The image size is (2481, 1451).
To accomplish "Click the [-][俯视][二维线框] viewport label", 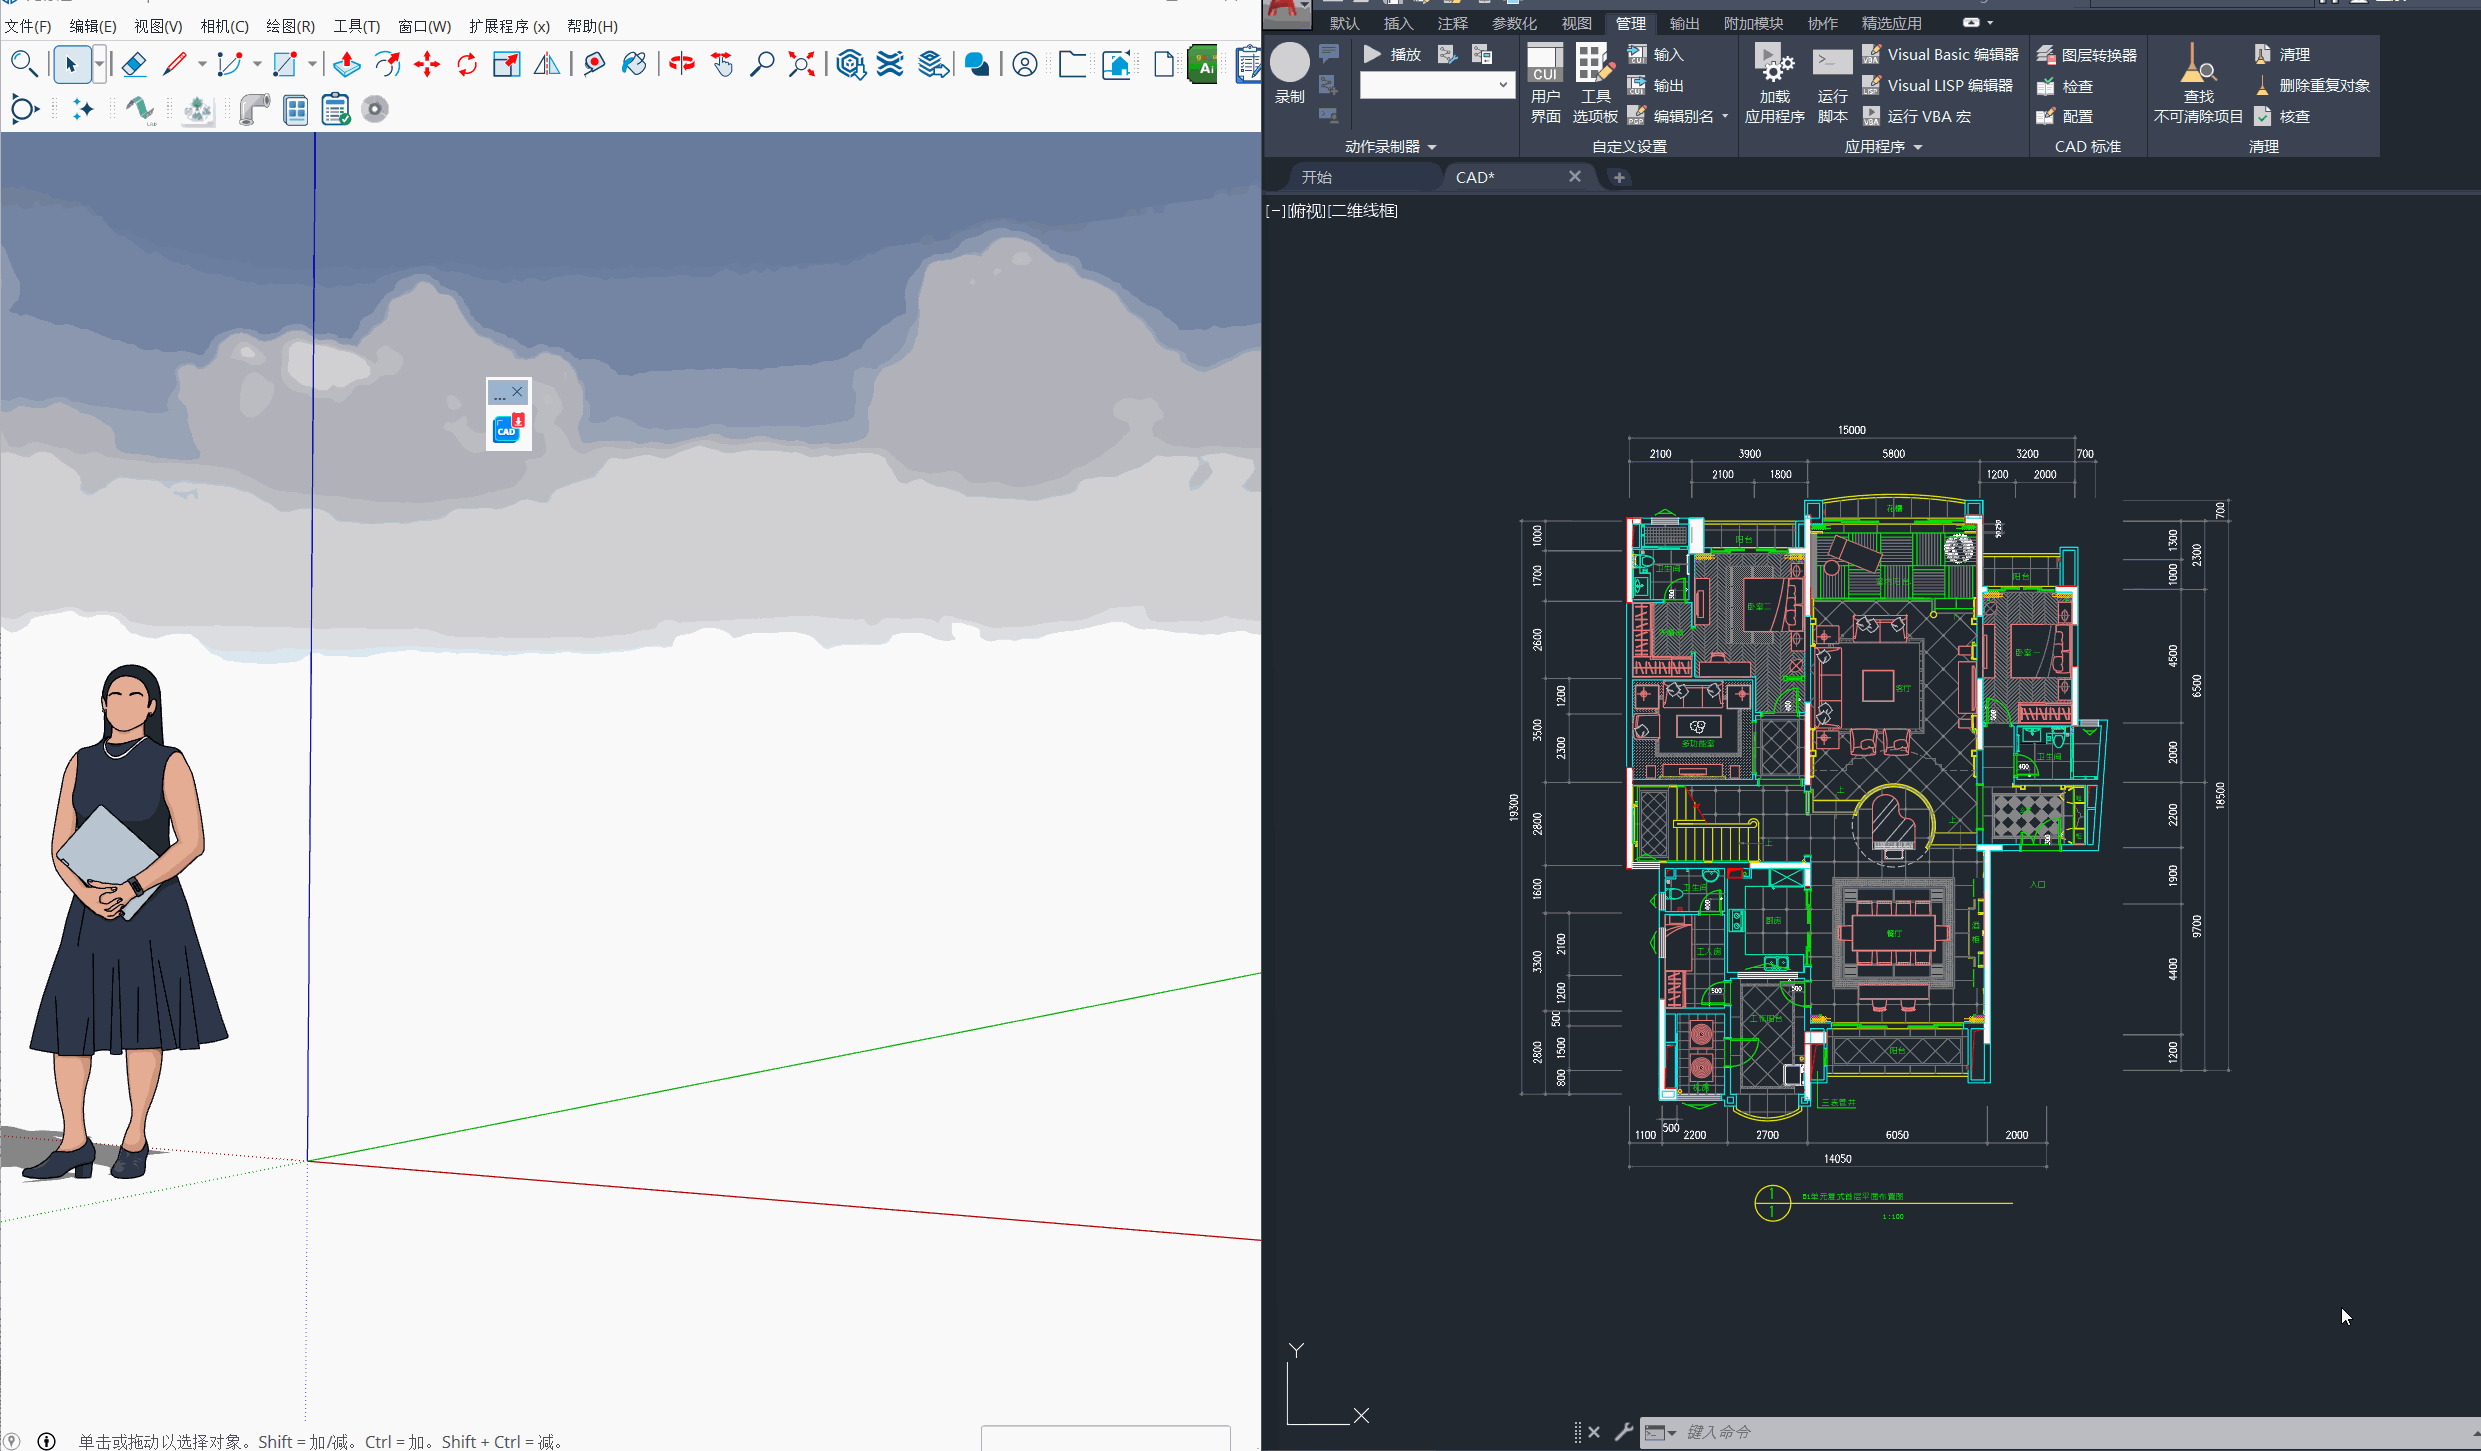I will [x=1331, y=210].
